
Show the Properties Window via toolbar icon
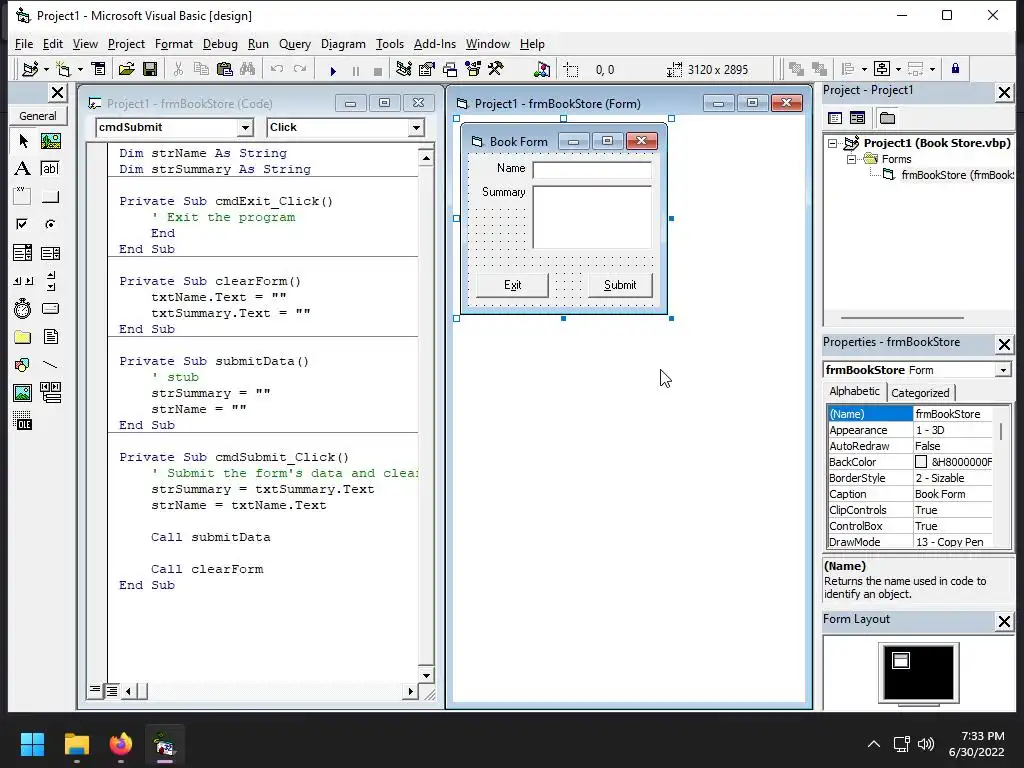(x=427, y=69)
